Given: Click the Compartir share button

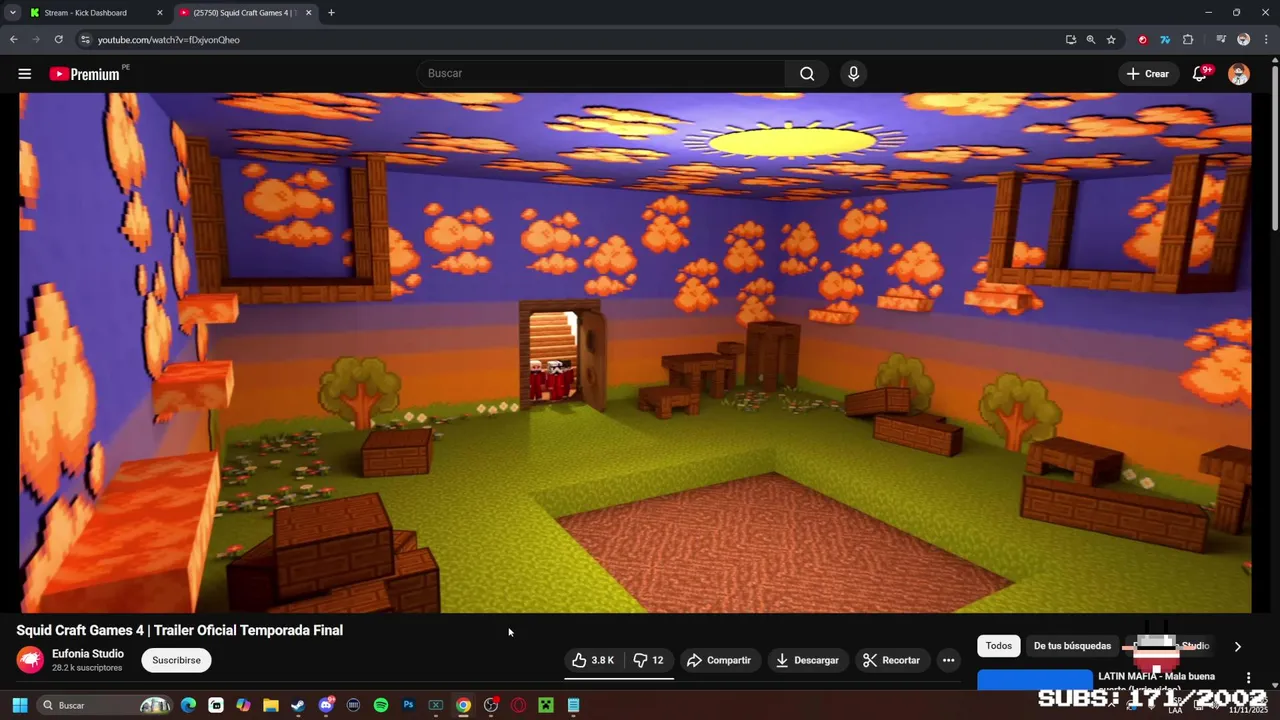Looking at the screenshot, I should pyautogui.click(x=719, y=661).
